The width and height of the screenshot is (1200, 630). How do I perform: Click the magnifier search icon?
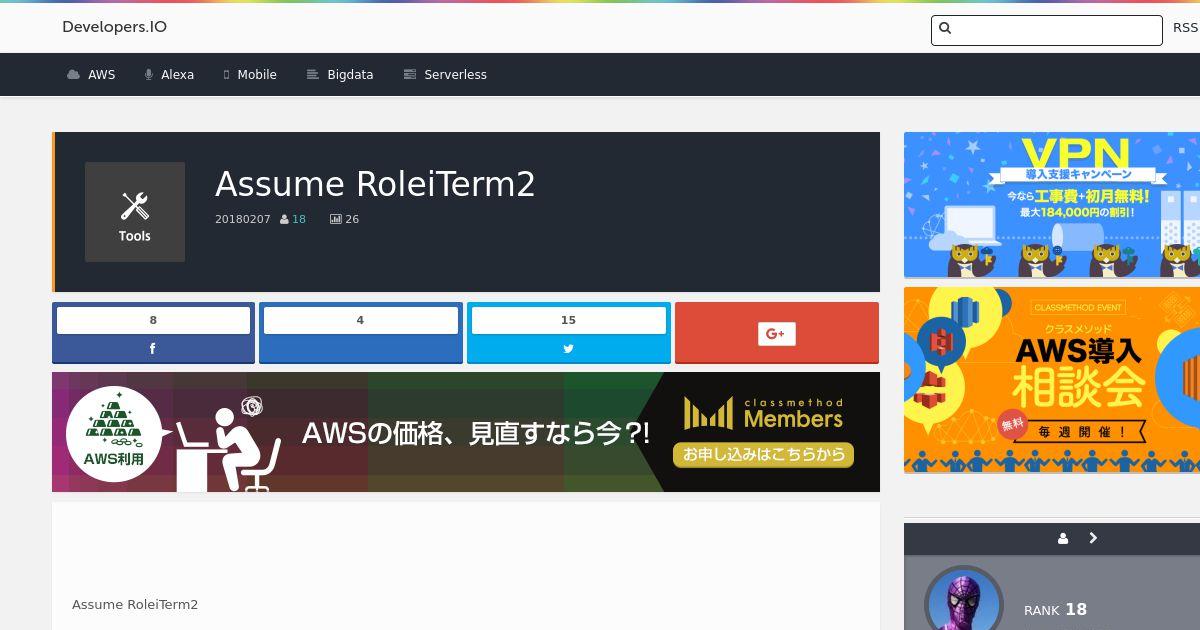point(945,29)
